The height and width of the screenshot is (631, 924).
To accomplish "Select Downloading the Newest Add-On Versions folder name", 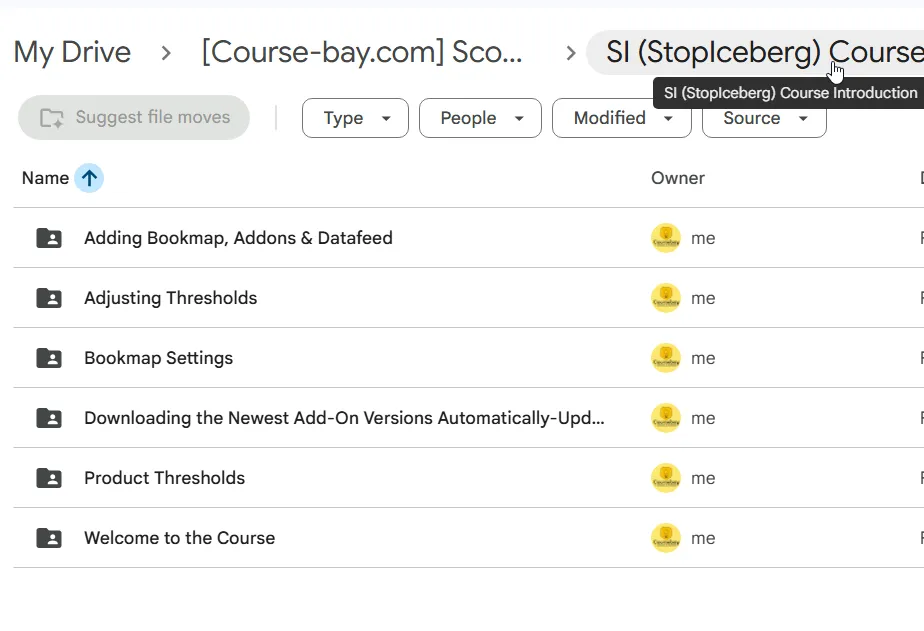I will (344, 418).
